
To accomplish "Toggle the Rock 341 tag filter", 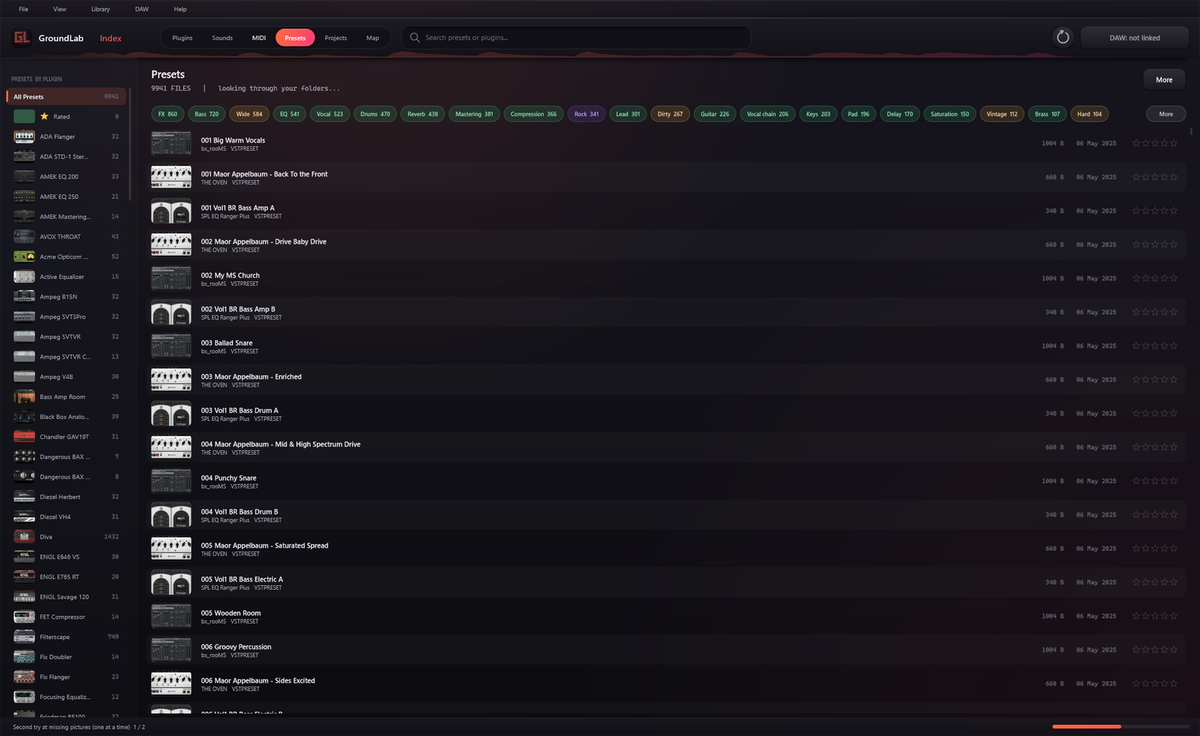I will click(587, 114).
